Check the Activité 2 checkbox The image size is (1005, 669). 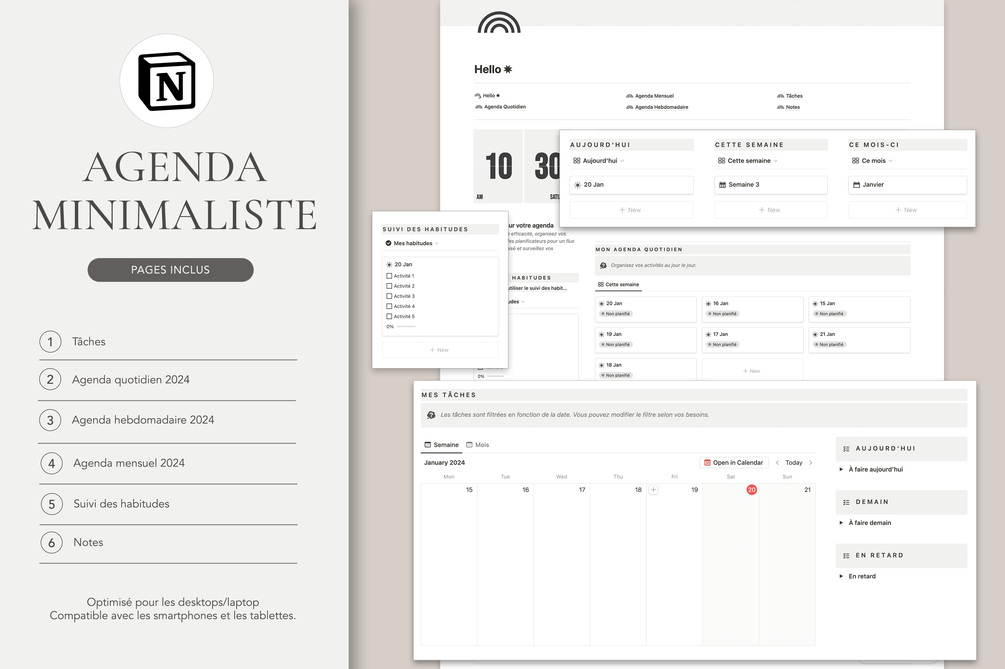point(389,286)
